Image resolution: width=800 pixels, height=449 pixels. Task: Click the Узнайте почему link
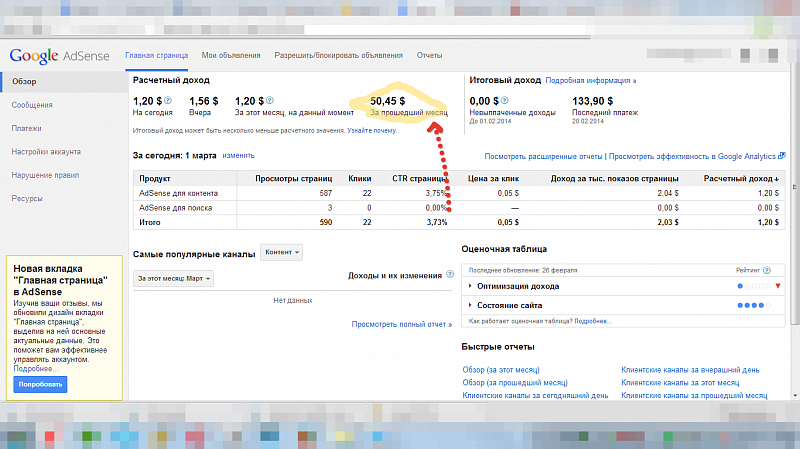(372, 131)
